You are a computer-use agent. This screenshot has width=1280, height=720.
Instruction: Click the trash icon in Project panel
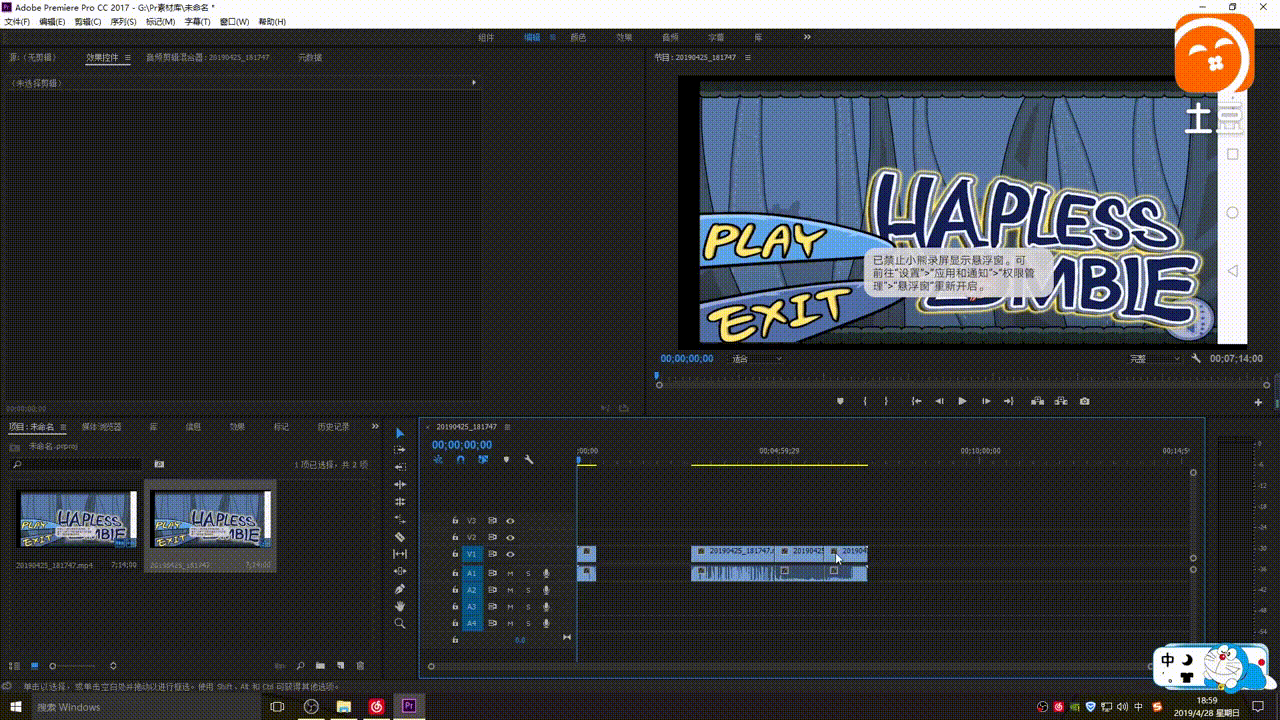point(360,666)
